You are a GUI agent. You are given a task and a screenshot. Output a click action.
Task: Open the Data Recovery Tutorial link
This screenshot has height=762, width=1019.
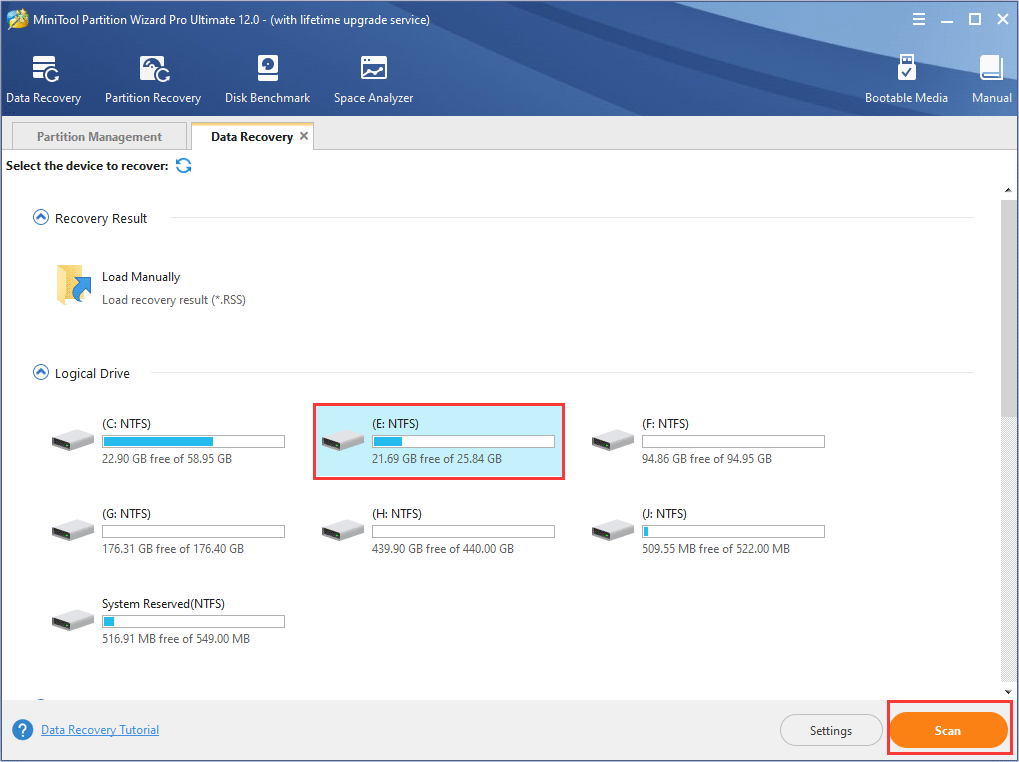coord(100,730)
